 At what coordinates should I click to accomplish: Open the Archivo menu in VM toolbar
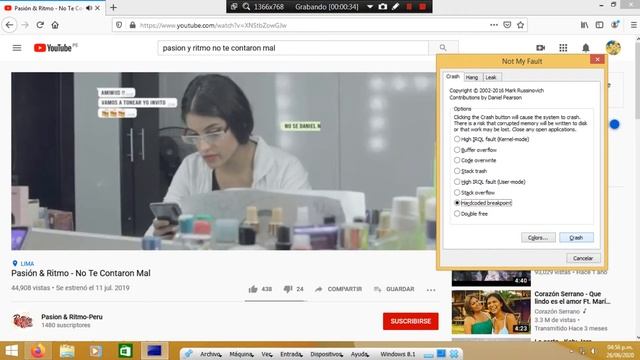tap(210, 354)
